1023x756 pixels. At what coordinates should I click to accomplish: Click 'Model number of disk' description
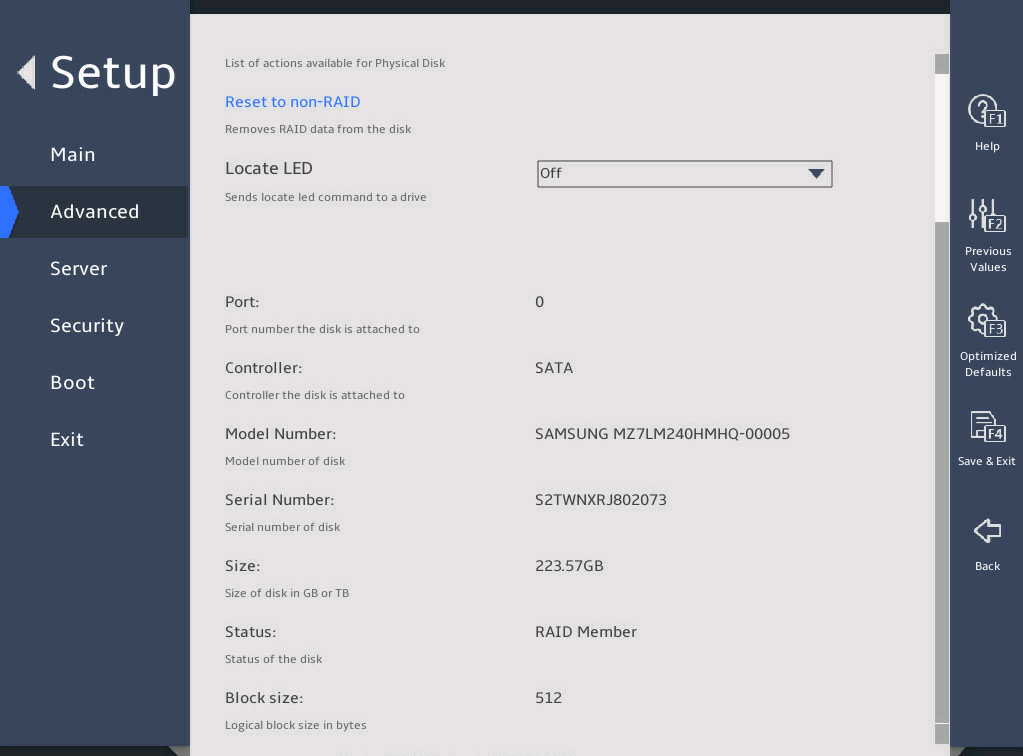click(x=285, y=461)
